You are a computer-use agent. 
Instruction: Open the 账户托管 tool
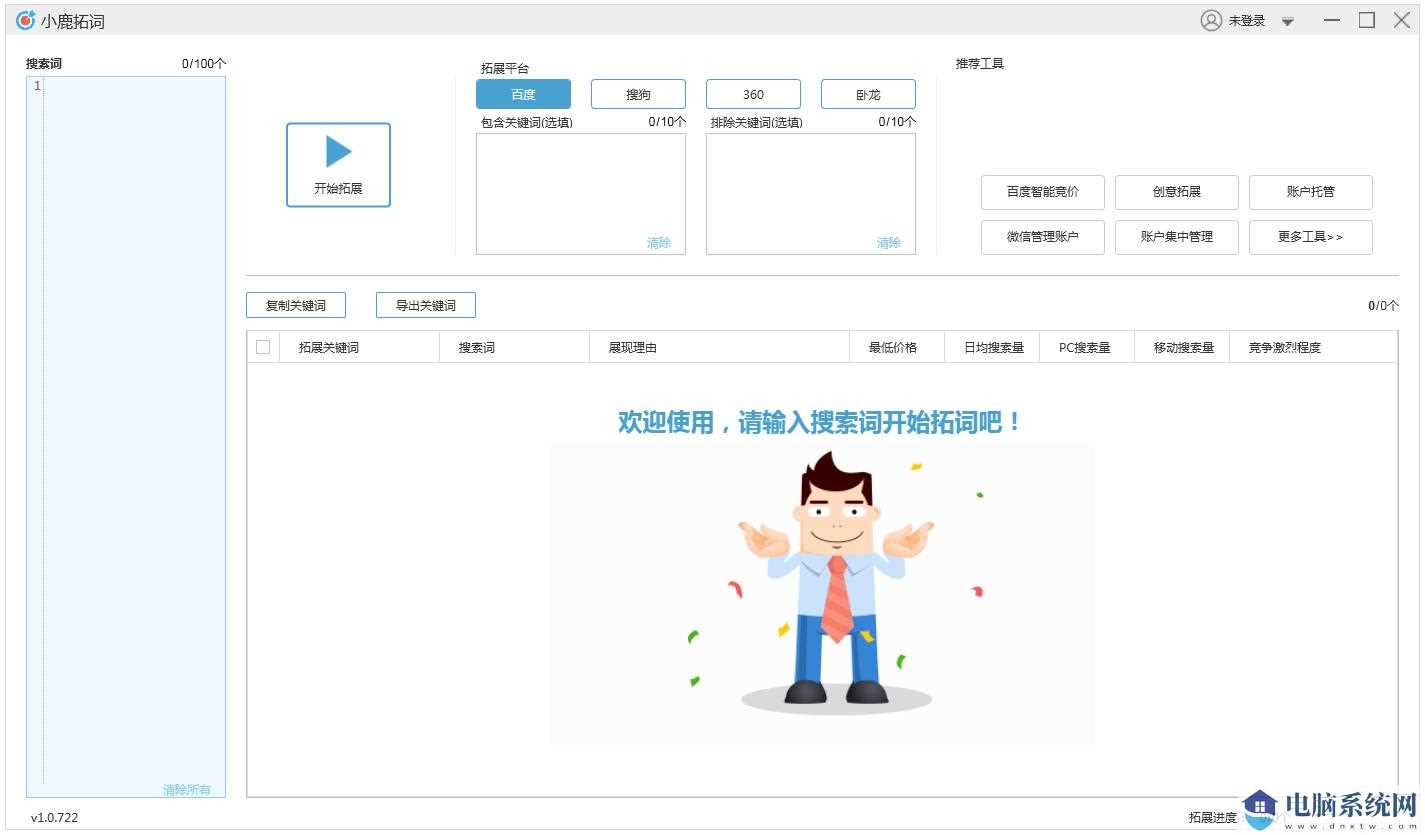[x=1311, y=192]
